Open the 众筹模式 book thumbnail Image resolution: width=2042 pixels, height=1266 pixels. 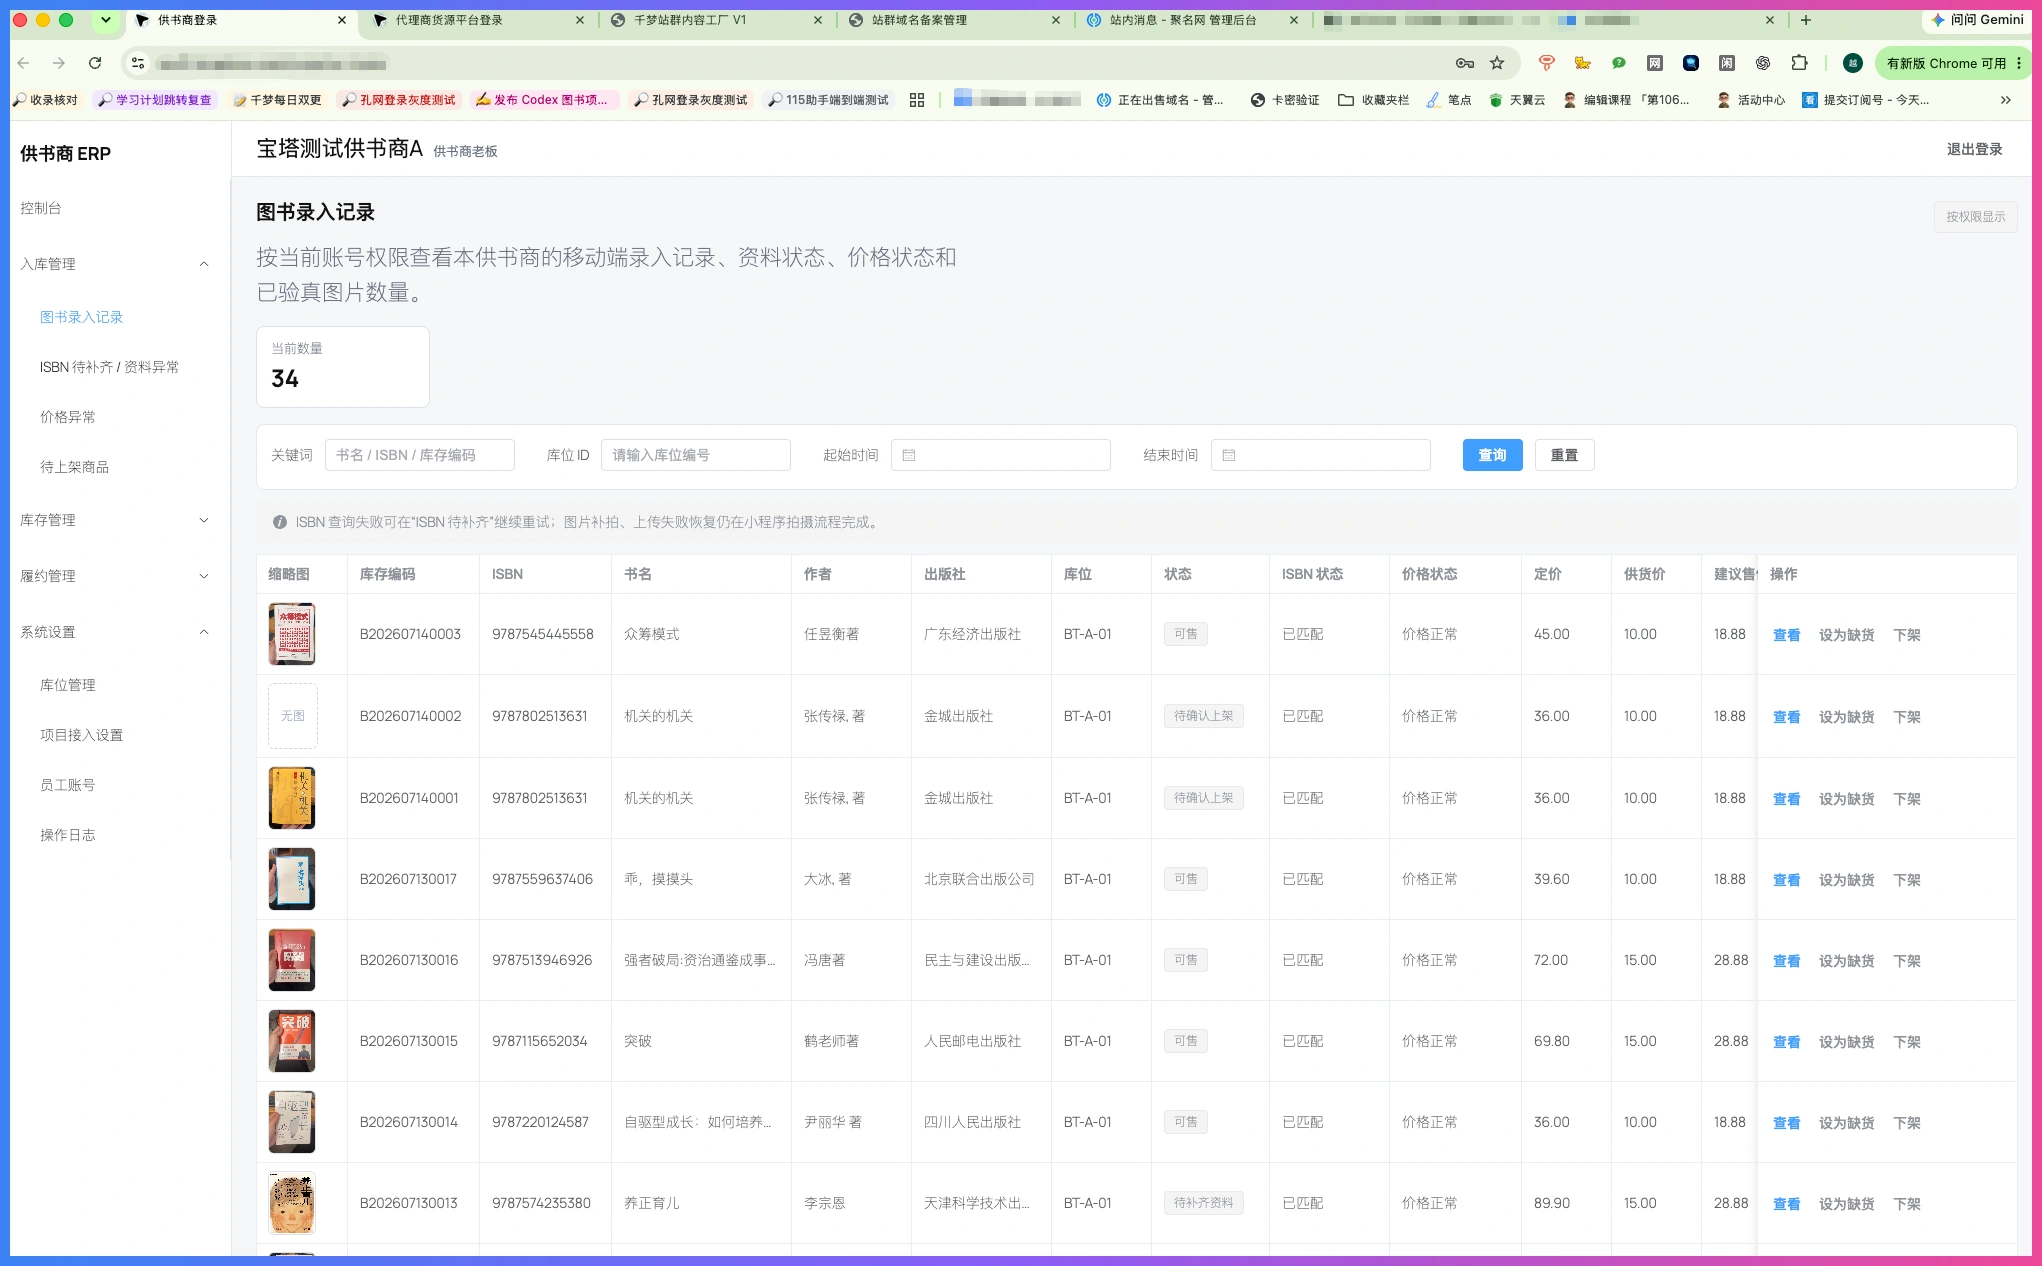tap(292, 634)
